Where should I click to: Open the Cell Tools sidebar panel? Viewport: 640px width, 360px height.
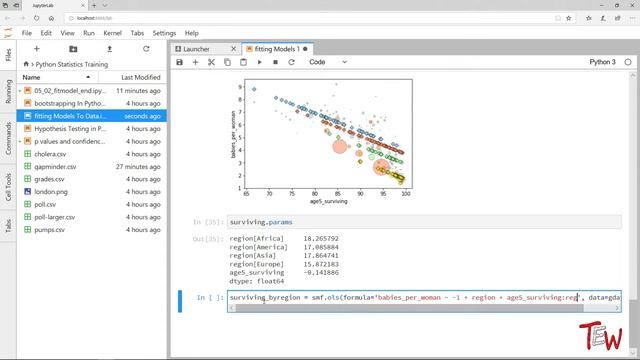coord(8,187)
